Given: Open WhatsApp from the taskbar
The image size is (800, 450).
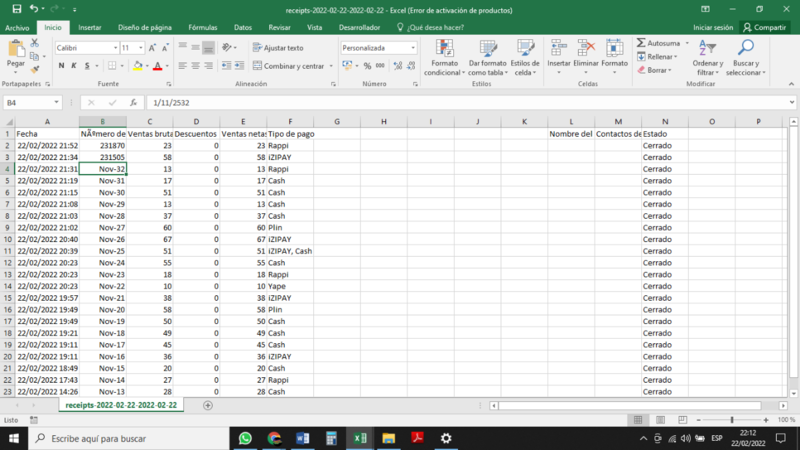Looking at the screenshot, I should [246, 438].
